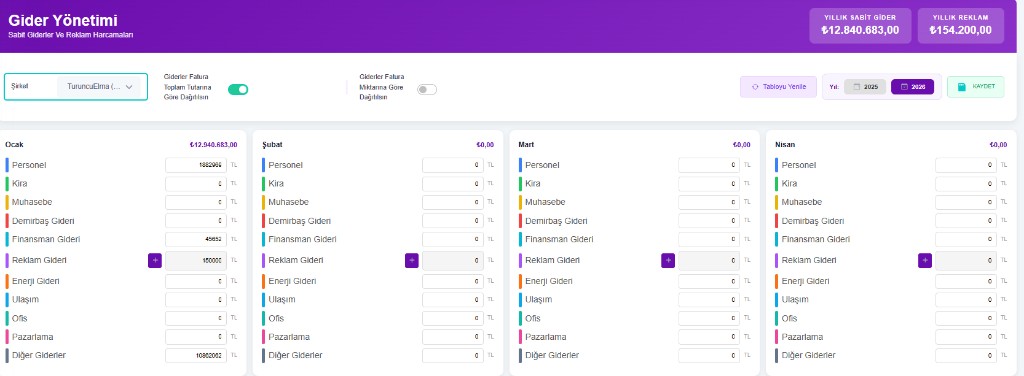Toggle Giderler Fatura Toplam Tutarına Göre Dağıtılsın switch
The width and height of the screenshot is (1024, 376).
[238, 89]
